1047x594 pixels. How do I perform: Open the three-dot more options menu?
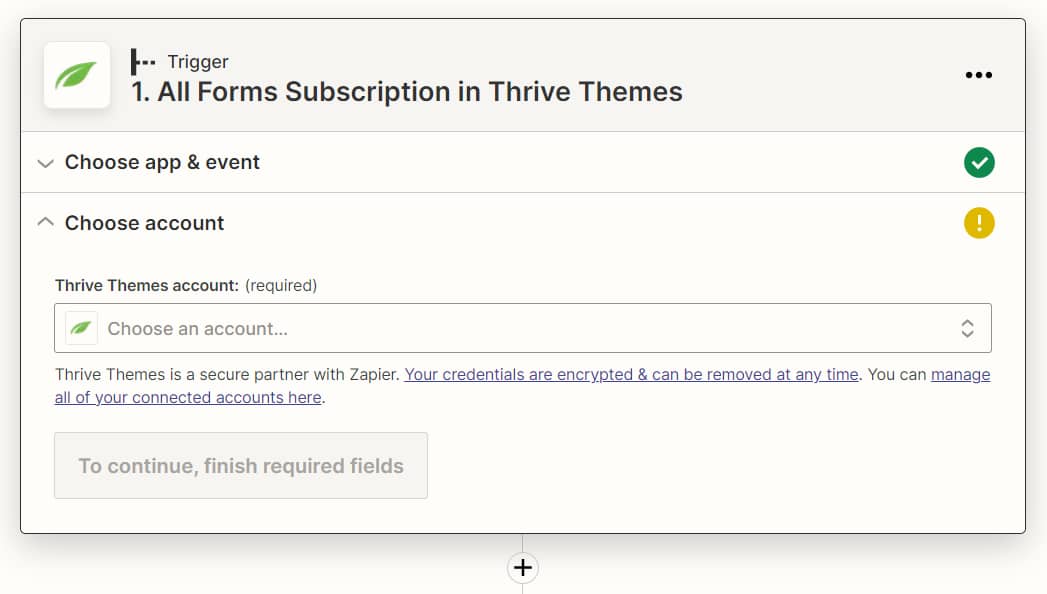click(978, 75)
